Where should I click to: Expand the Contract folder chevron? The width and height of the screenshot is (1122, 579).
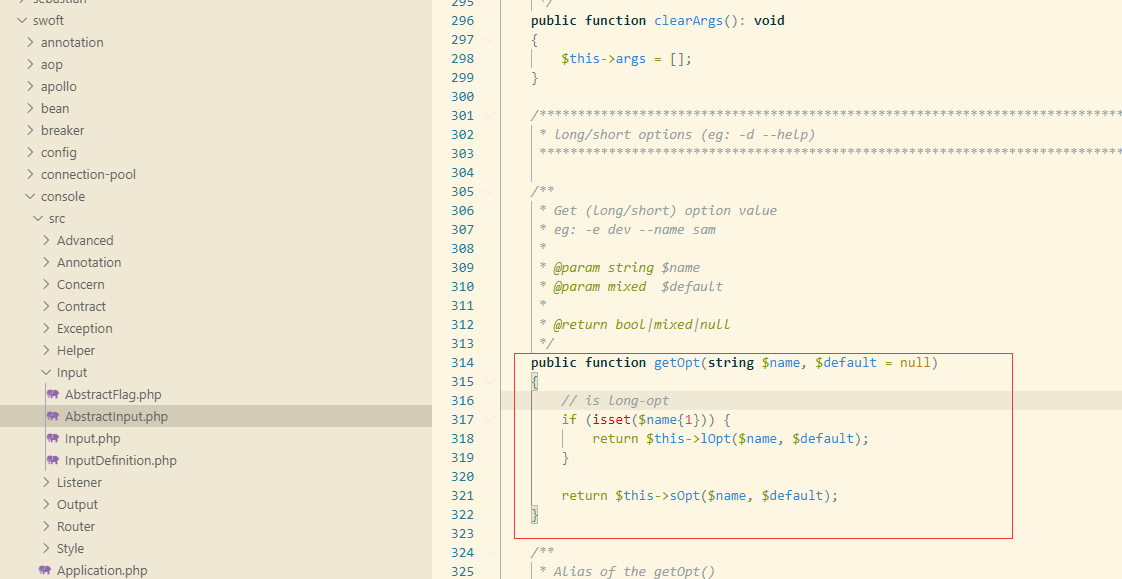[47, 306]
